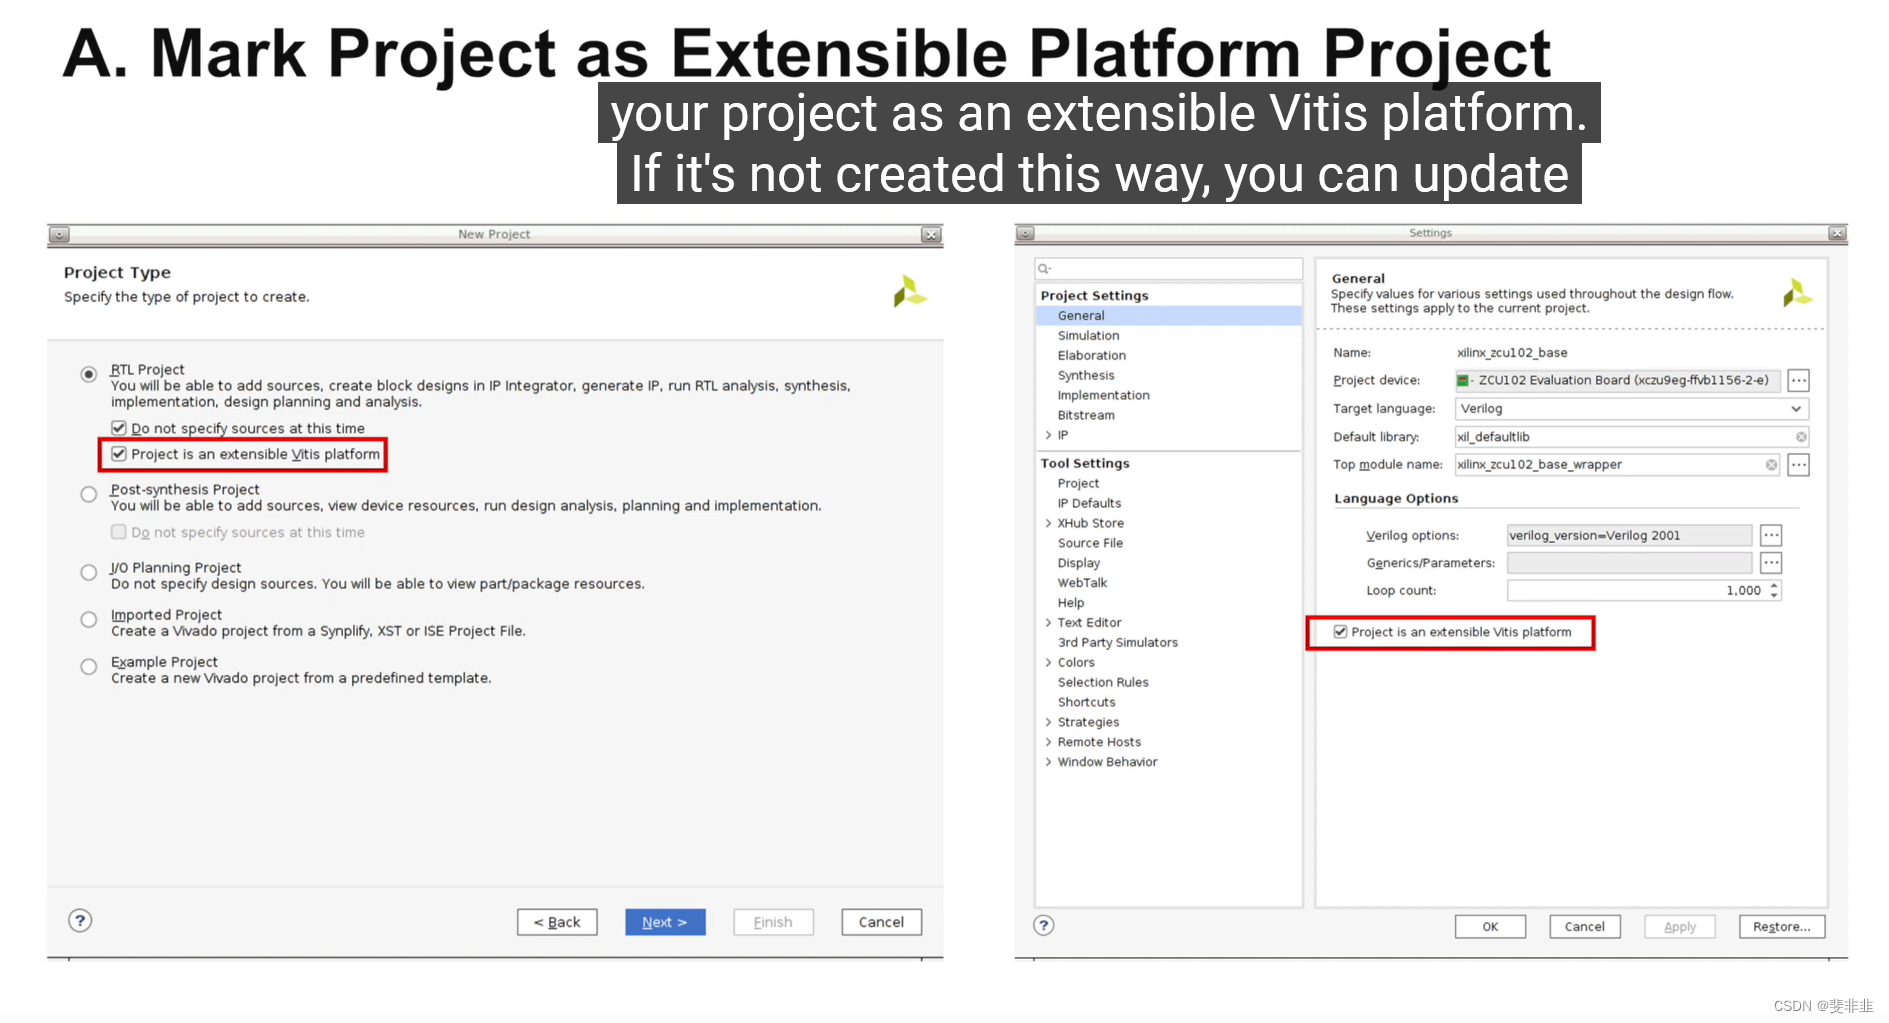Browse Top module name with ellipsis button
The height and width of the screenshot is (1023, 1889).
click(1798, 464)
